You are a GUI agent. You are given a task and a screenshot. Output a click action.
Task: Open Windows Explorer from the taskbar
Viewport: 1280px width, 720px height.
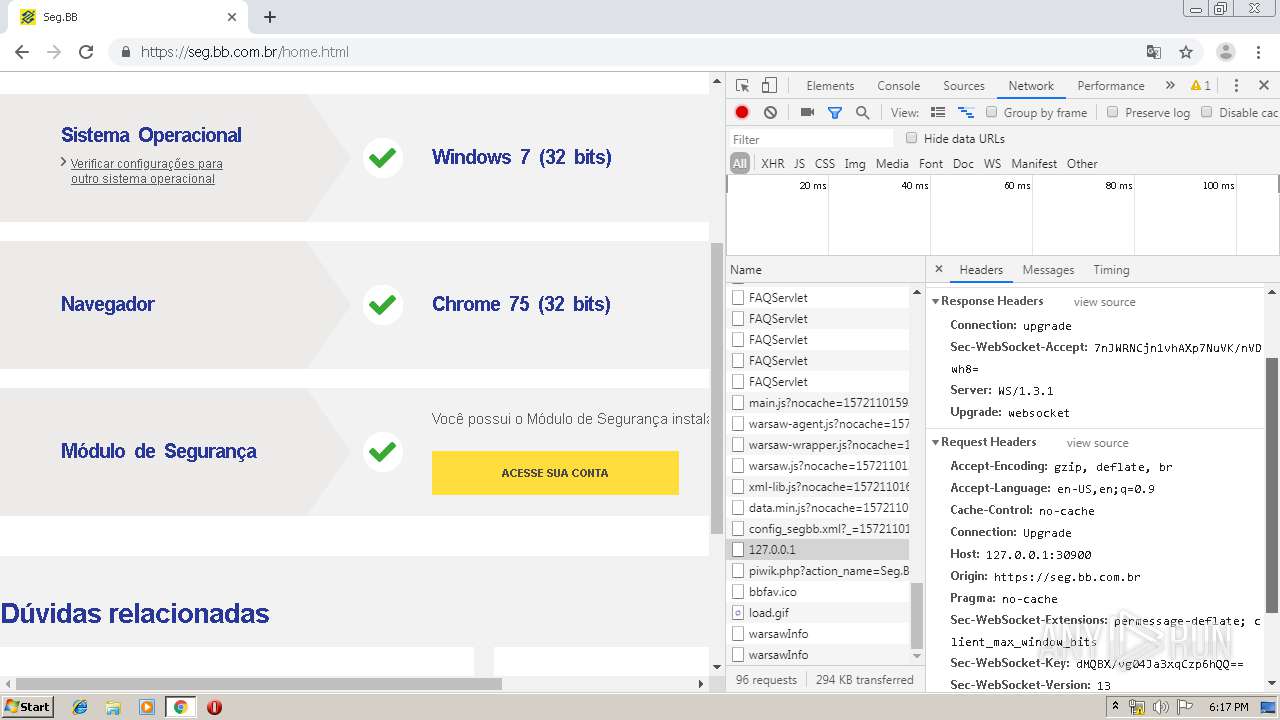click(113, 707)
